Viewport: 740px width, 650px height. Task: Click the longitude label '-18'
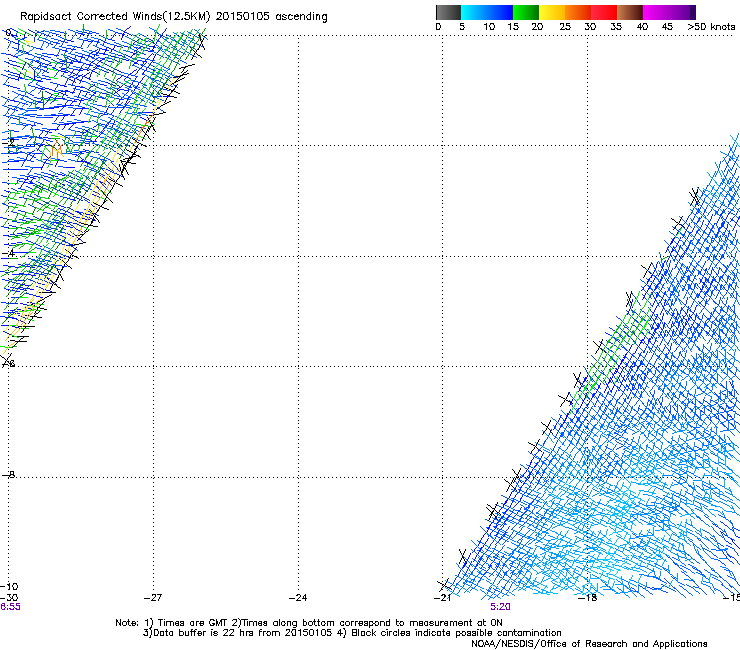(588, 598)
